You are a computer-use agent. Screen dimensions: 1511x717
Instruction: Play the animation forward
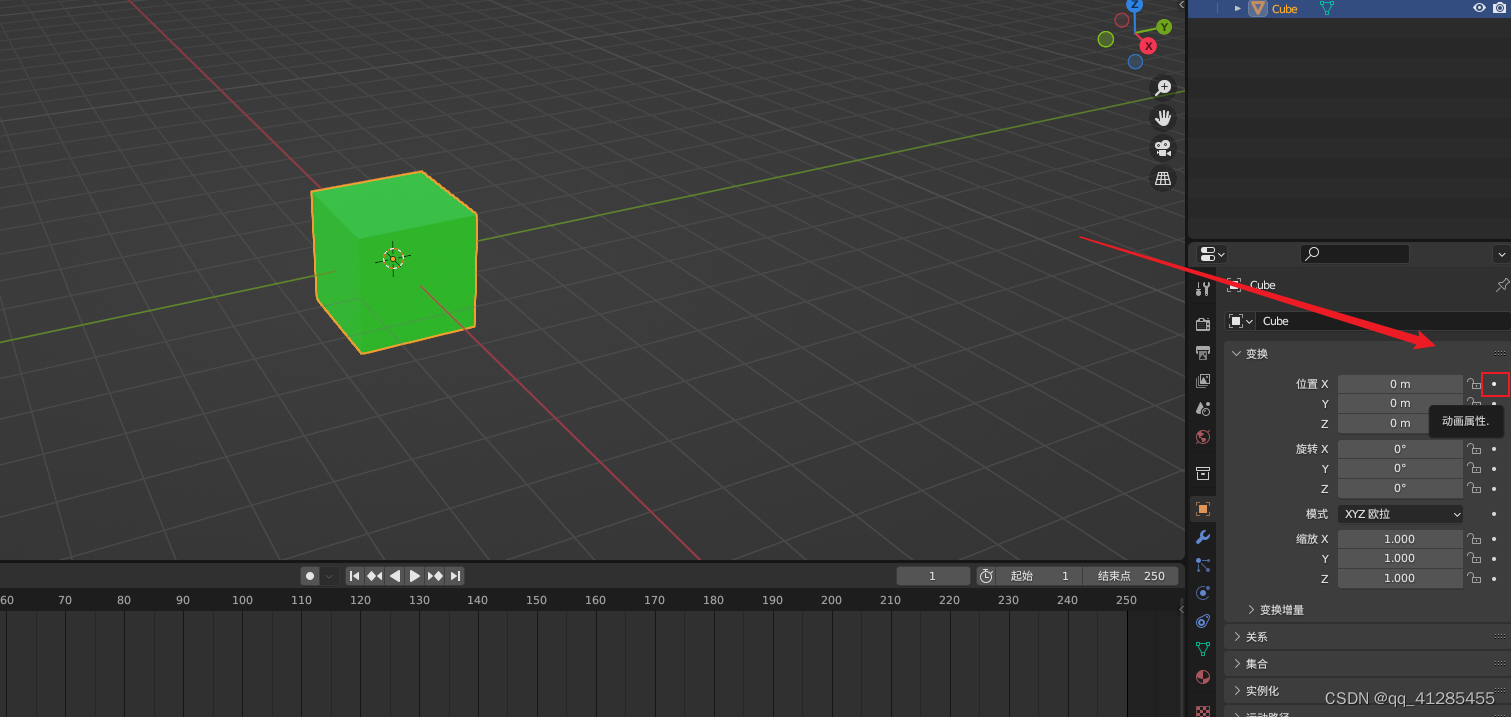(x=414, y=576)
